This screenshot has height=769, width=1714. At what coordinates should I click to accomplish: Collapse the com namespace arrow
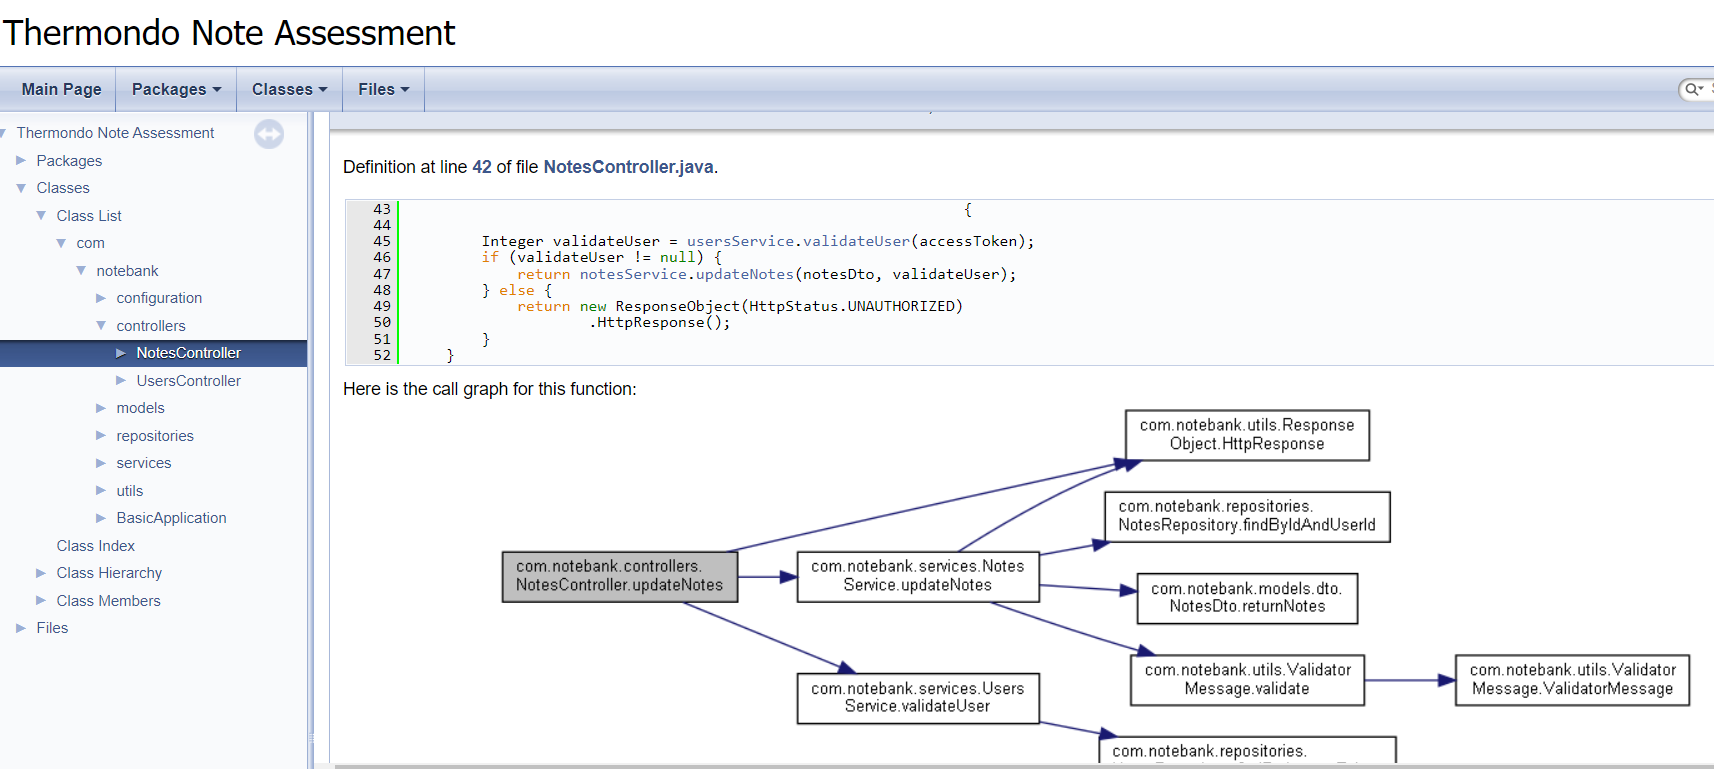pyautogui.click(x=61, y=243)
